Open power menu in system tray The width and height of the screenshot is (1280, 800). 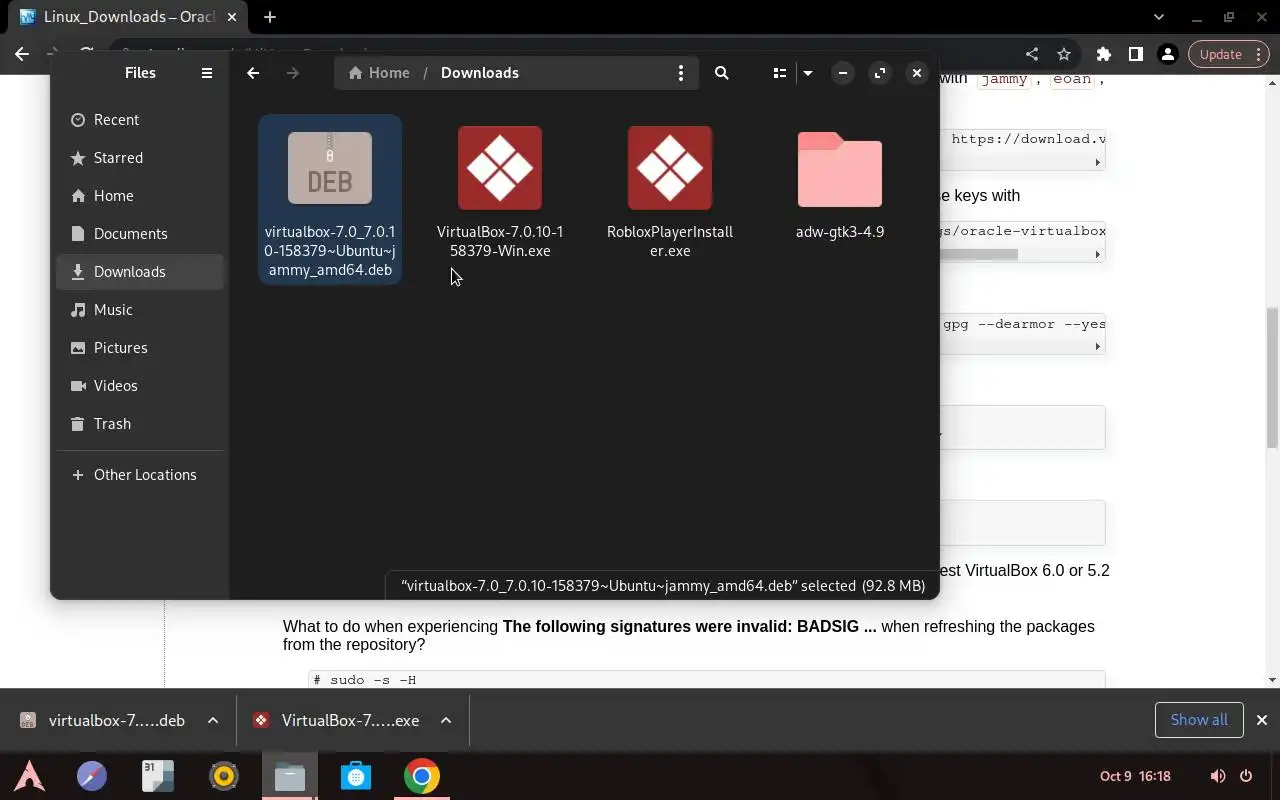(1246, 776)
